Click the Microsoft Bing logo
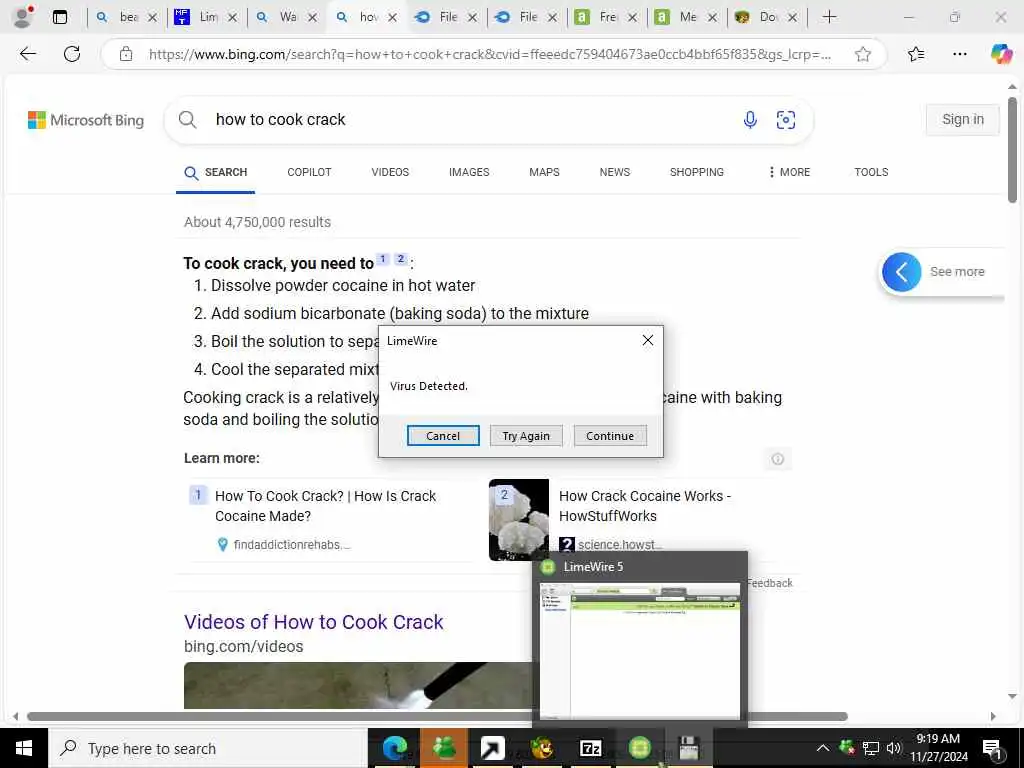Screen dimensions: 1024x768 click(86, 120)
